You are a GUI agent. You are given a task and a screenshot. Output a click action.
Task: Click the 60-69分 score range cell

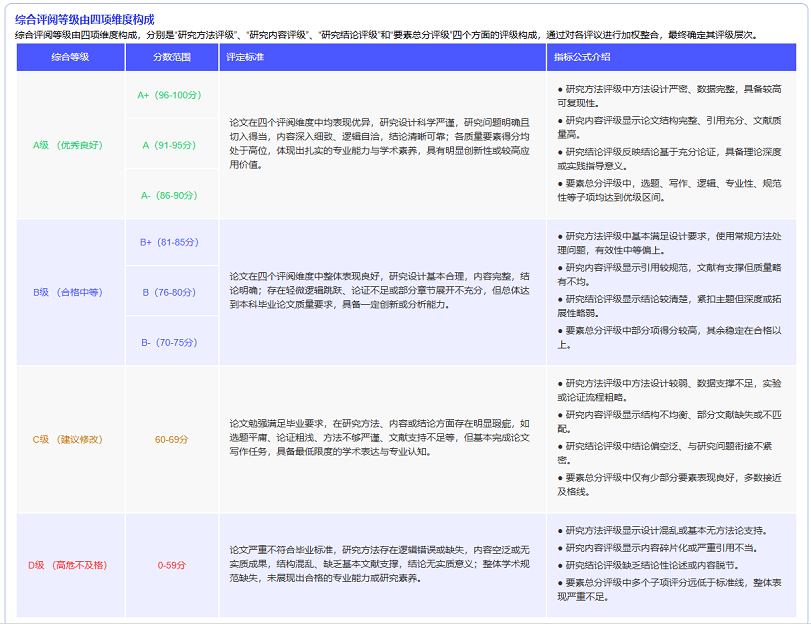[171, 439]
